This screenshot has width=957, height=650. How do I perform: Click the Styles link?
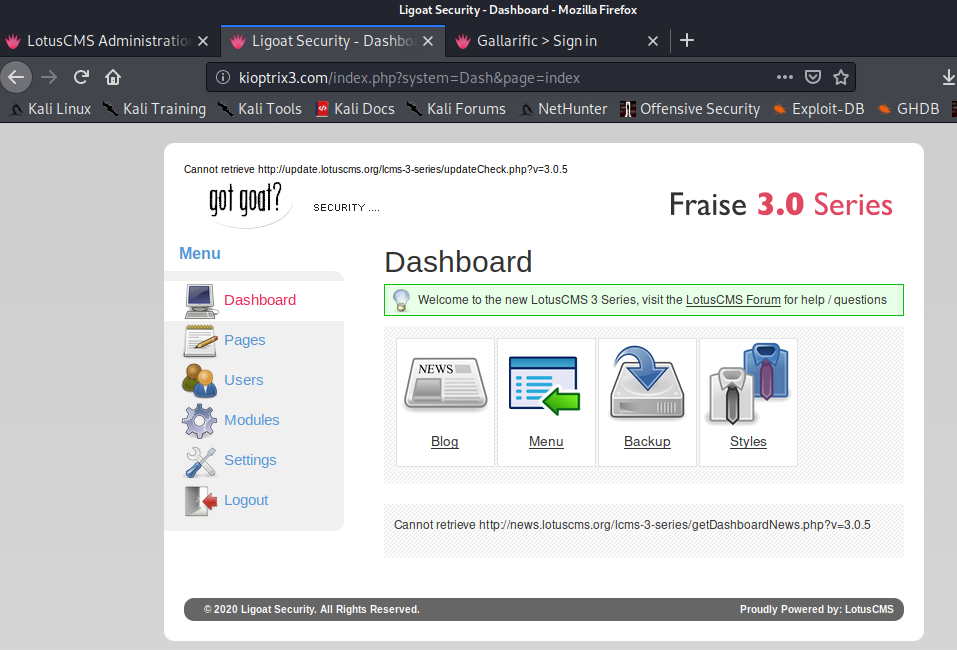coord(748,441)
